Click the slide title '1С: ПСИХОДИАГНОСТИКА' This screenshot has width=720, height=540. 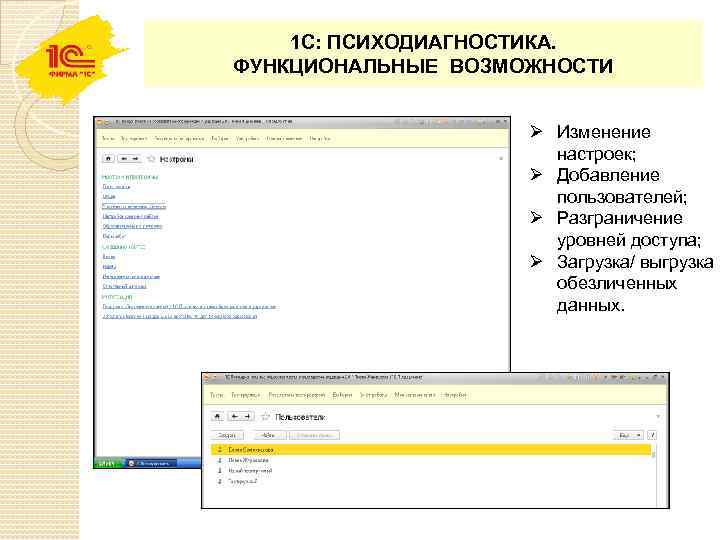coord(423,42)
